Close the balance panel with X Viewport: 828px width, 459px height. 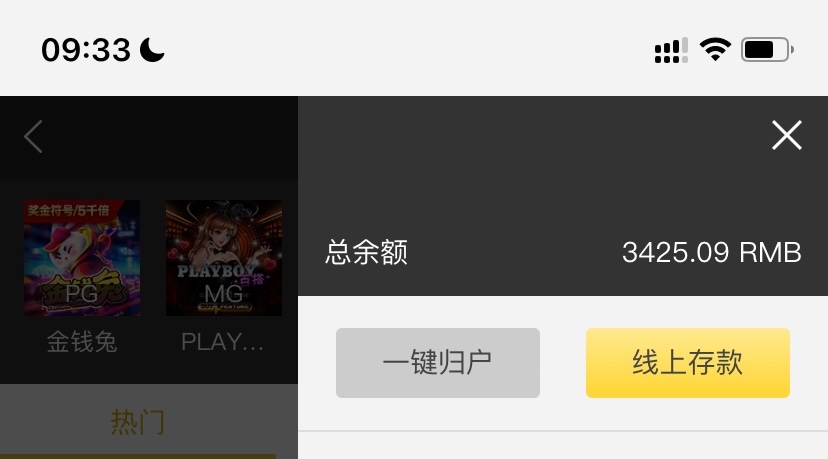[787, 135]
